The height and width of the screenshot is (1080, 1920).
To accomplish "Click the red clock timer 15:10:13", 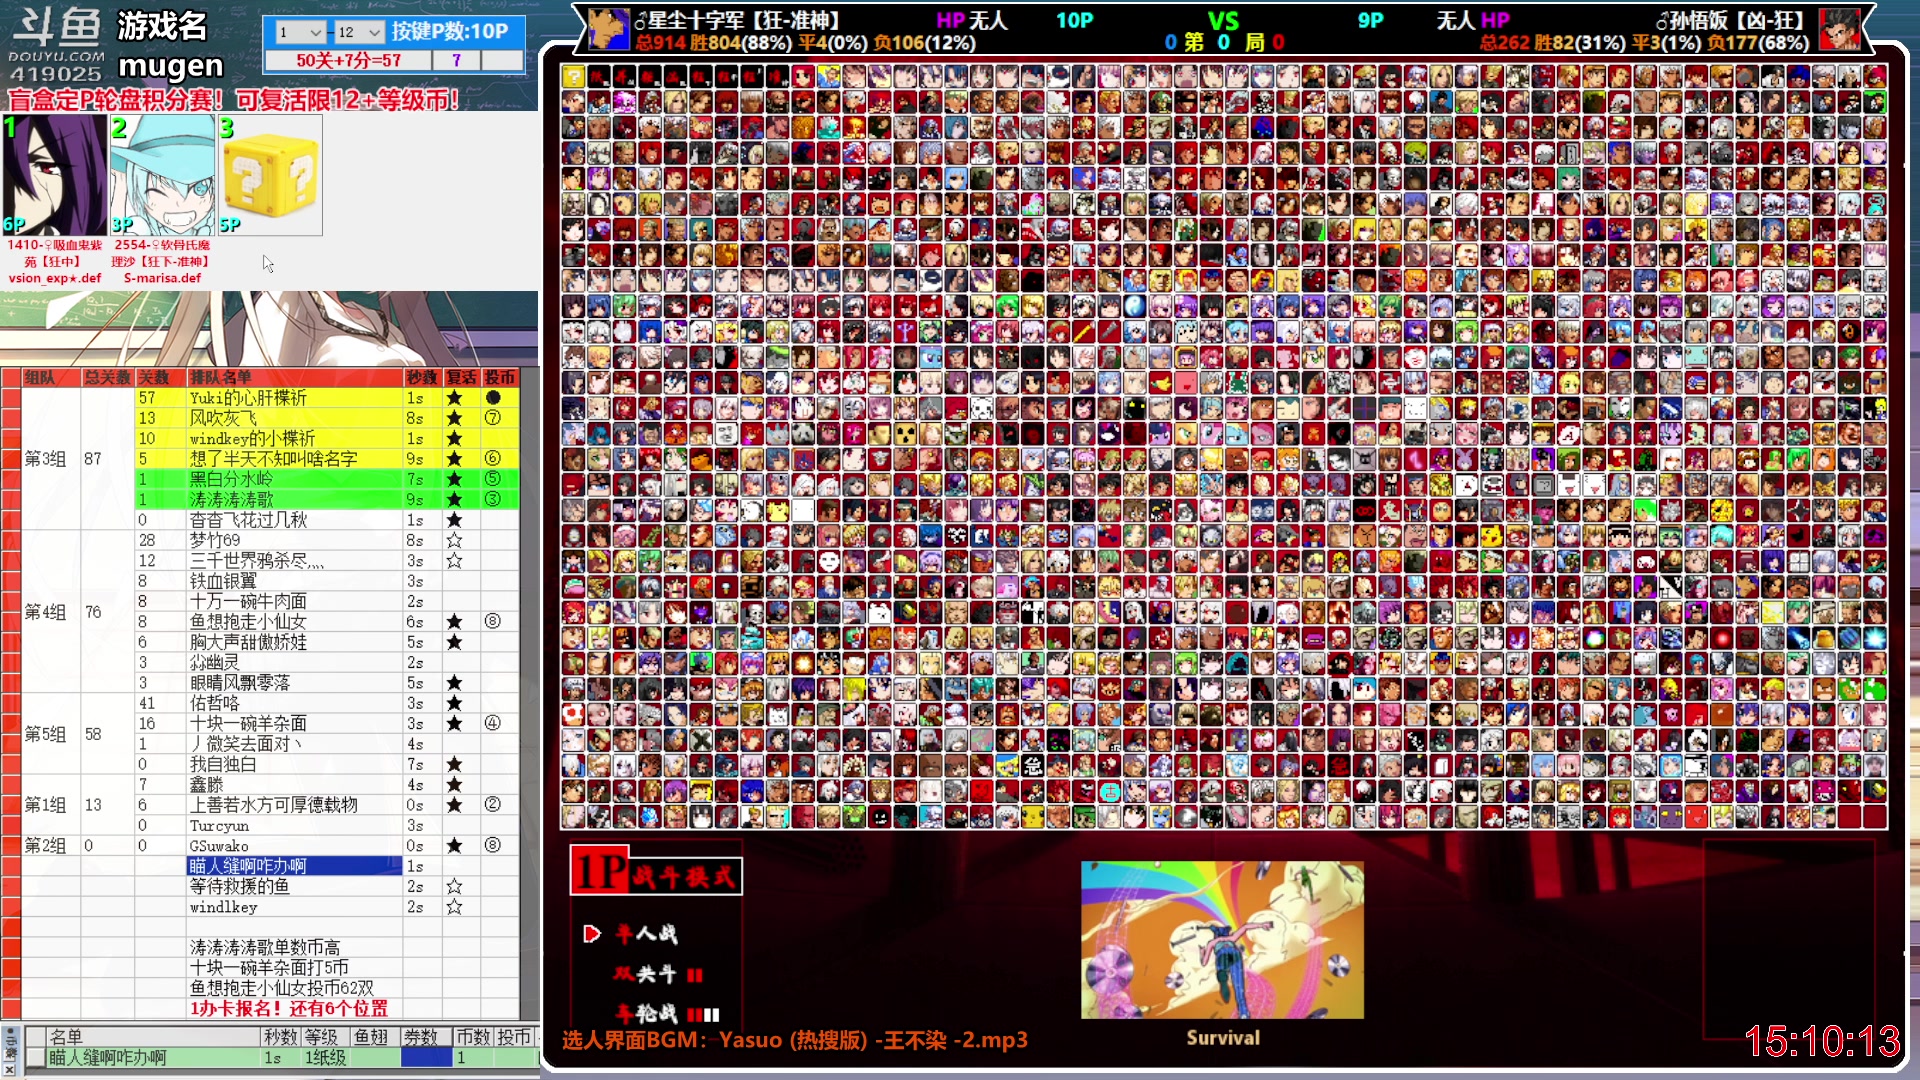I will (x=1822, y=1041).
